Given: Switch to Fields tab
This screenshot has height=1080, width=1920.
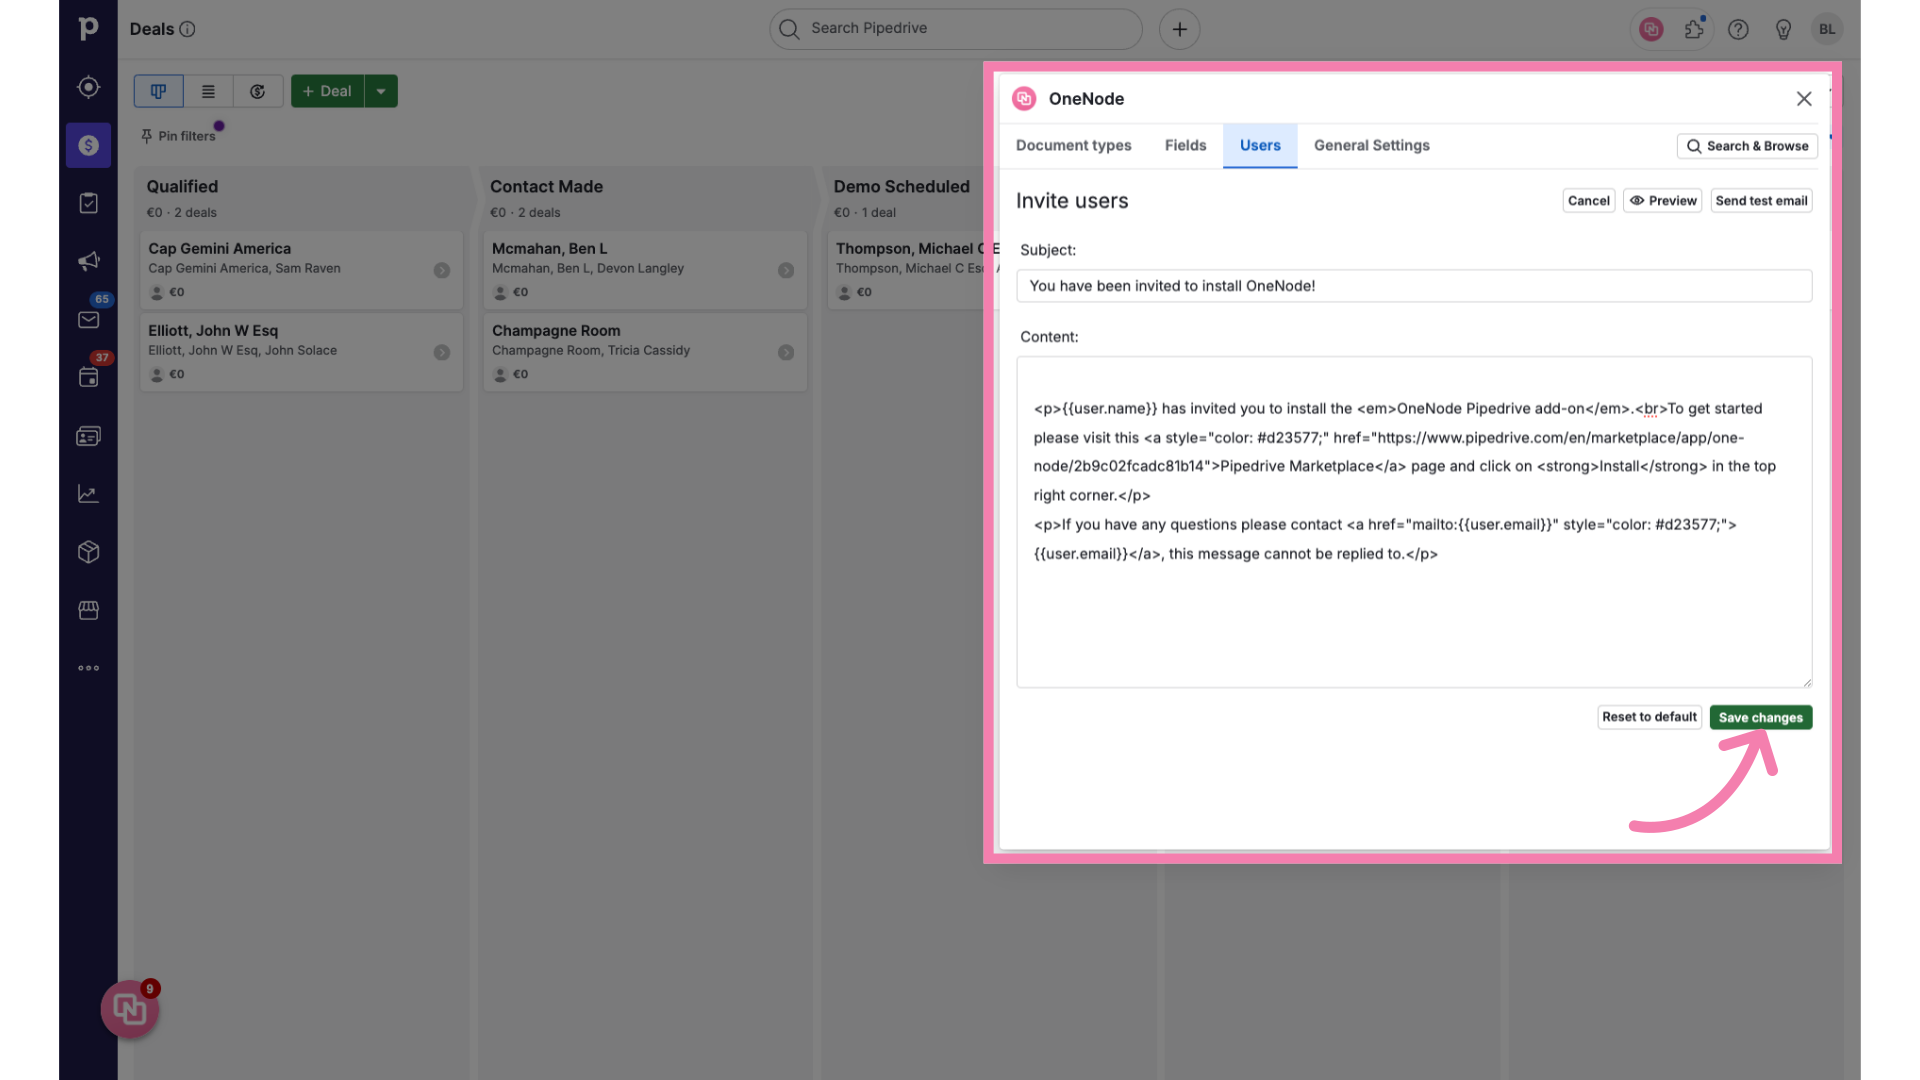Looking at the screenshot, I should 1185,145.
